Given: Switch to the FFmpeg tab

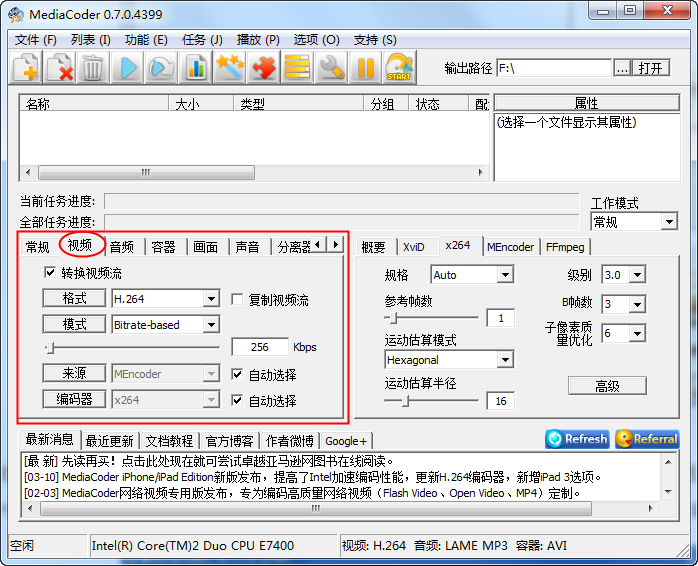Looking at the screenshot, I should tap(565, 247).
